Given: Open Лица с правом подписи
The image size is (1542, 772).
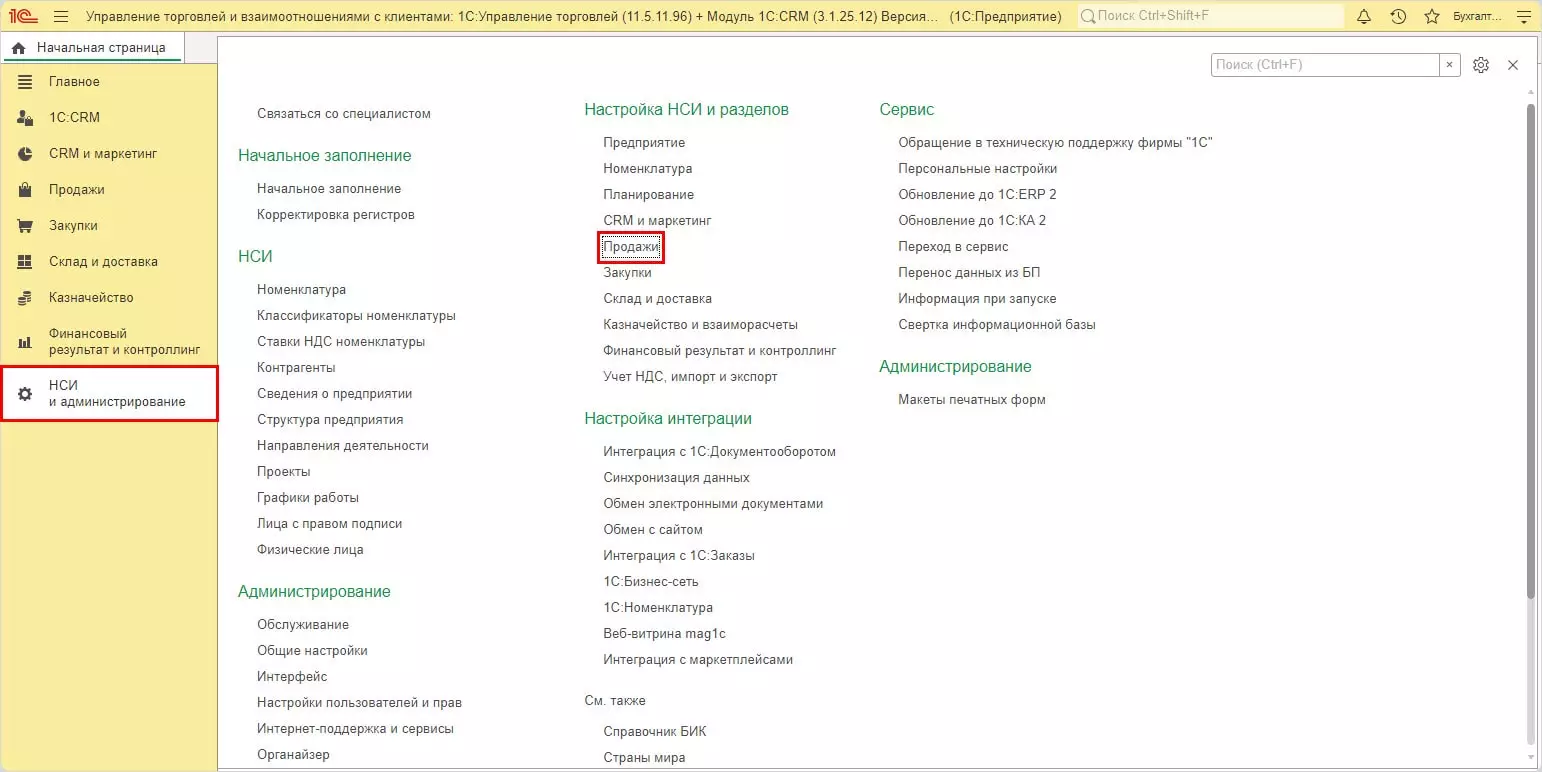Looking at the screenshot, I should pos(330,524).
